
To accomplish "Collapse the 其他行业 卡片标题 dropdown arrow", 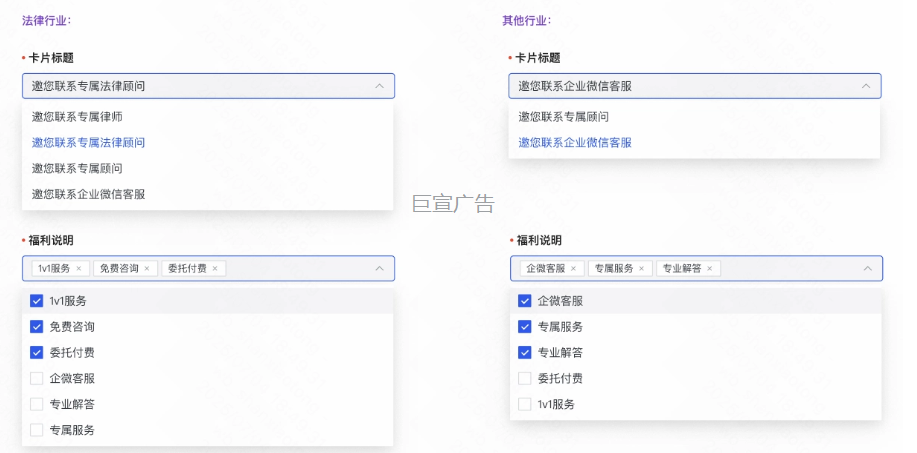I will point(866,86).
